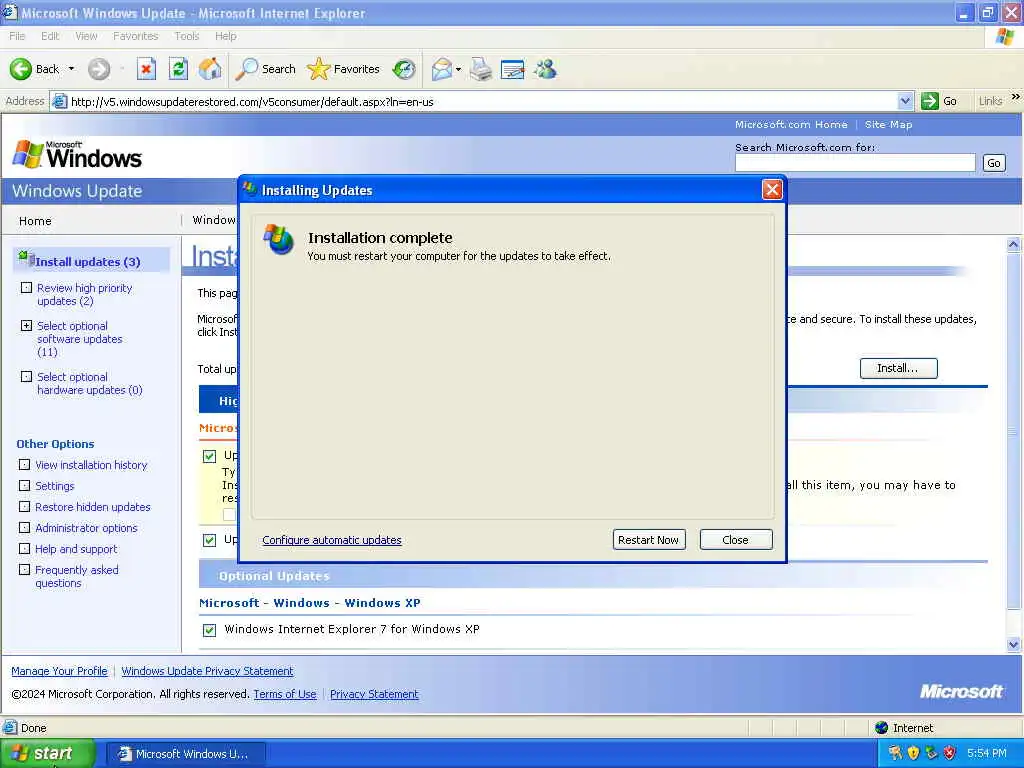Click the Forward arrow icon
1024x768 pixels.
pos(99,69)
